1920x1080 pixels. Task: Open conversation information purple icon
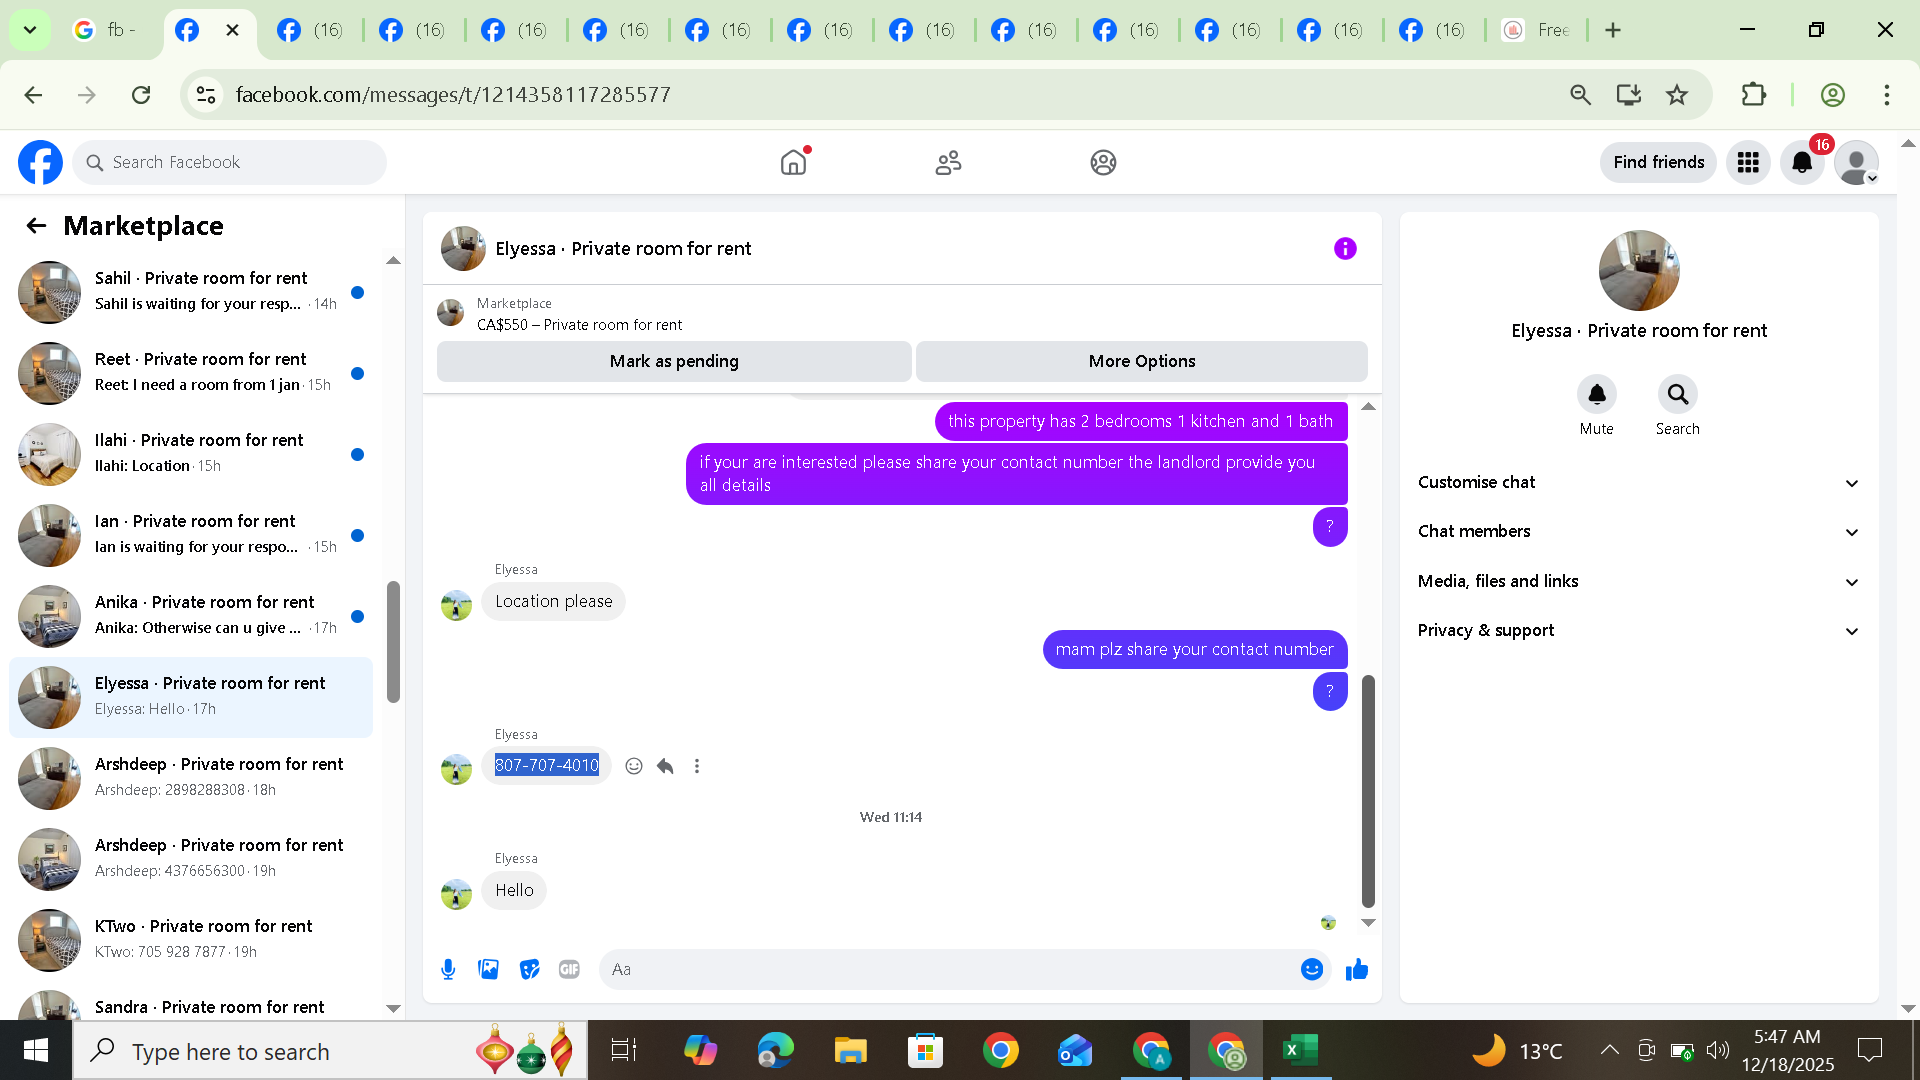coord(1345,248)
